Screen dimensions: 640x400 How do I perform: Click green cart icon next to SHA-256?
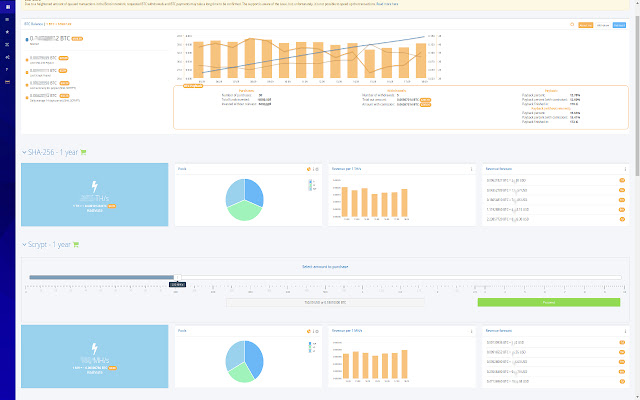(83, 152)
